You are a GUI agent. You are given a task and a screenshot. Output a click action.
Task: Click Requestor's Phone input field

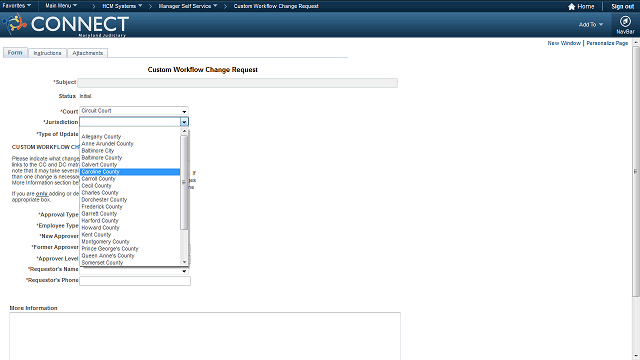click(135, 281)
